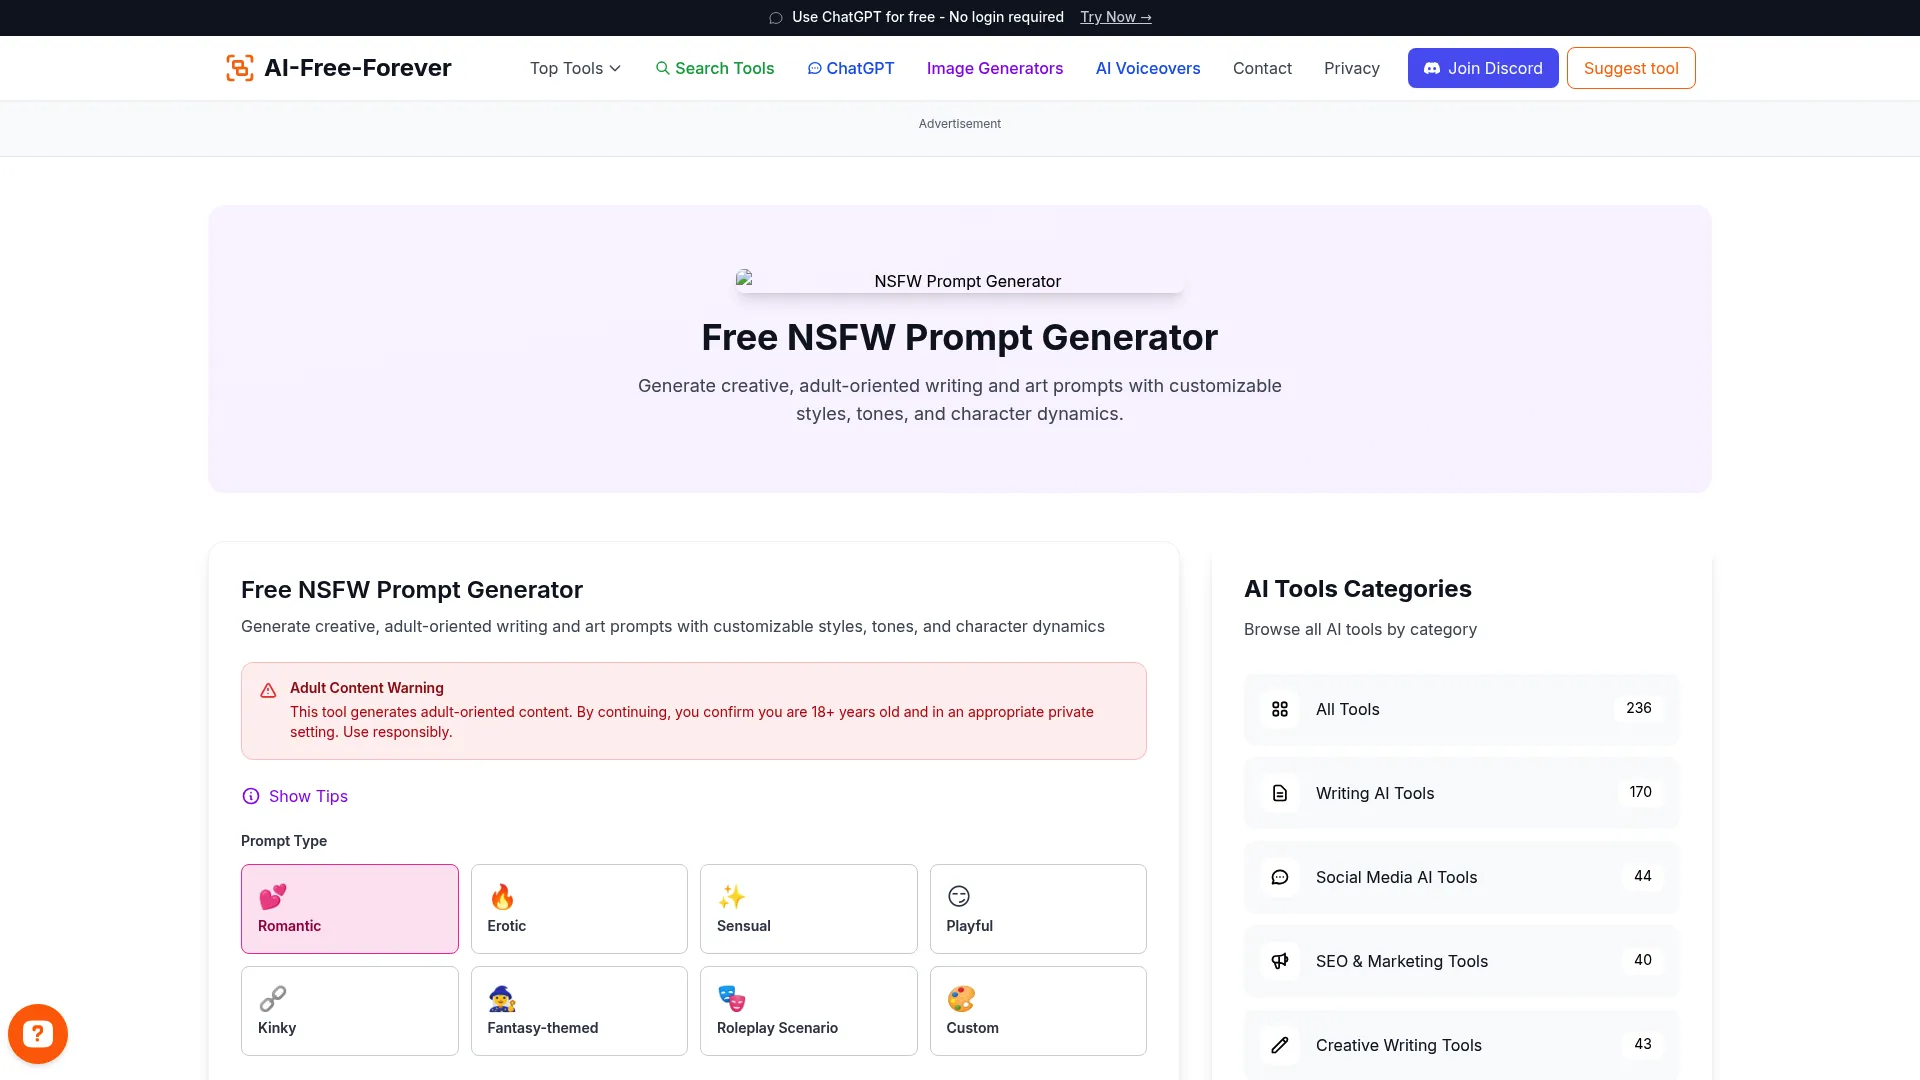The width and height of the screenshot is (1920, 1080).
Task: Click the Writing AI Tools document icon
Action: point(1280,792)
